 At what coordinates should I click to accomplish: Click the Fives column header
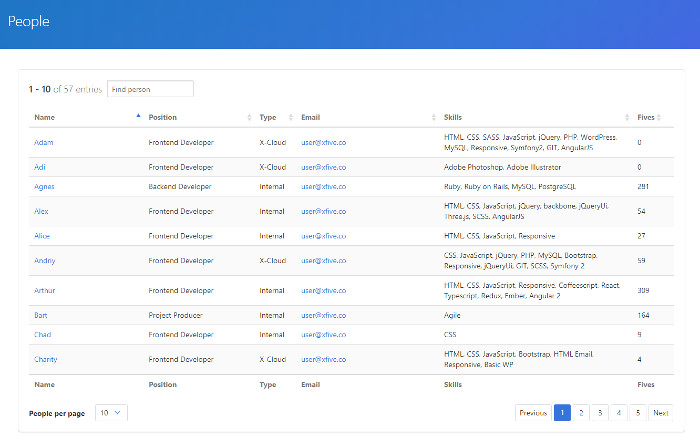click(x=646, y=117)
